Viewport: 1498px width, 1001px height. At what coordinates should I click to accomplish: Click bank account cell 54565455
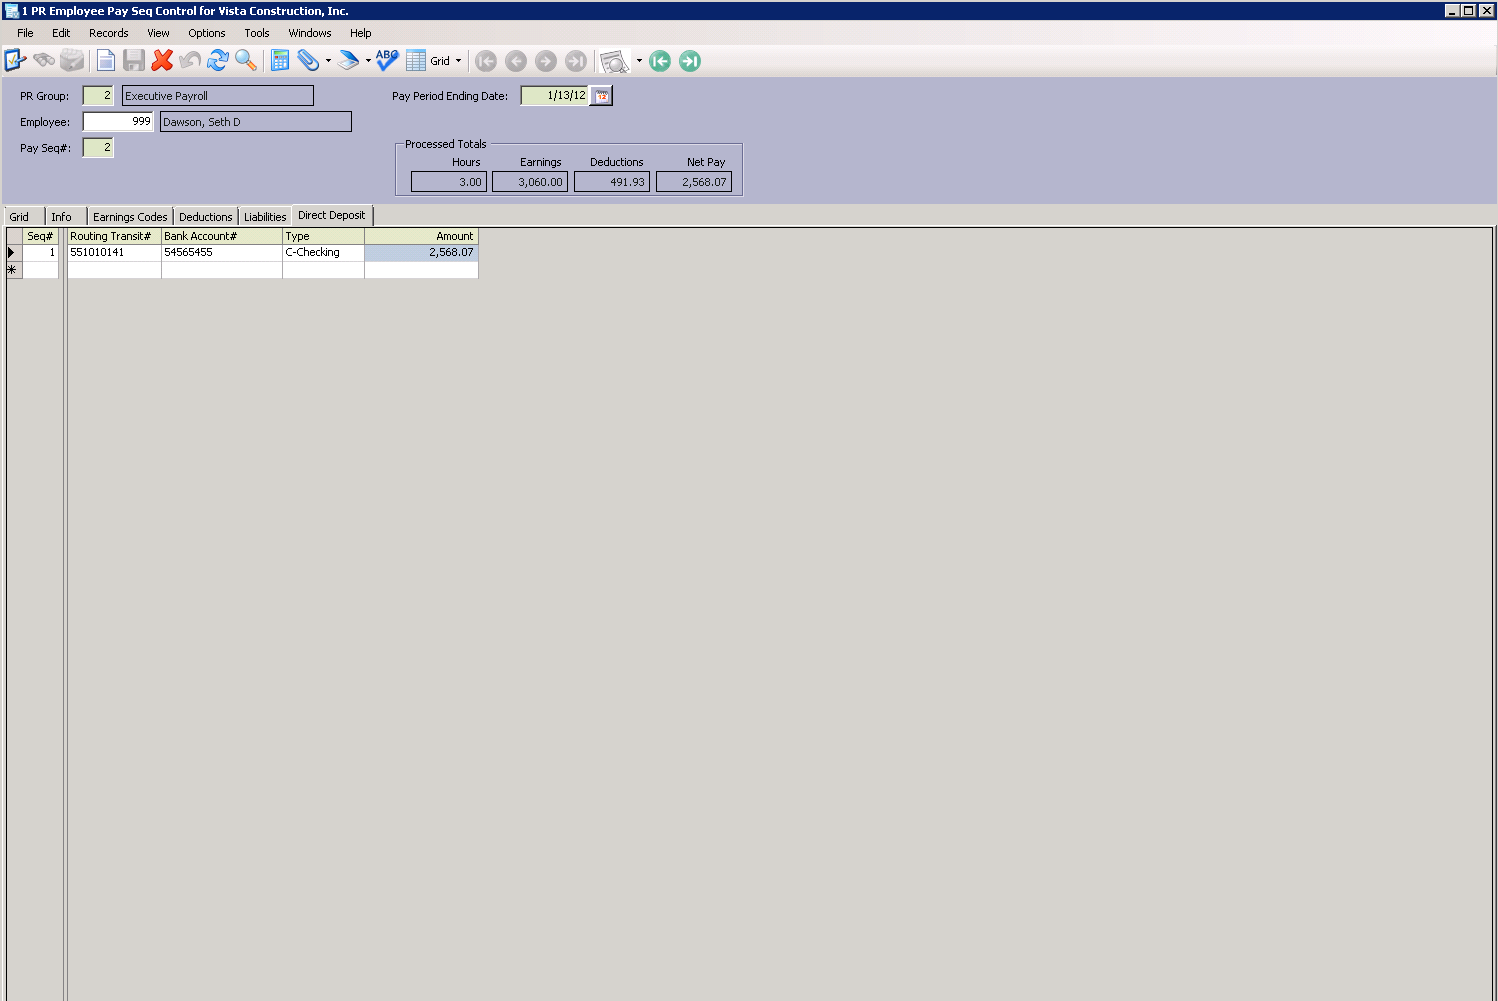pyautogui.click(x=222, y=253)
